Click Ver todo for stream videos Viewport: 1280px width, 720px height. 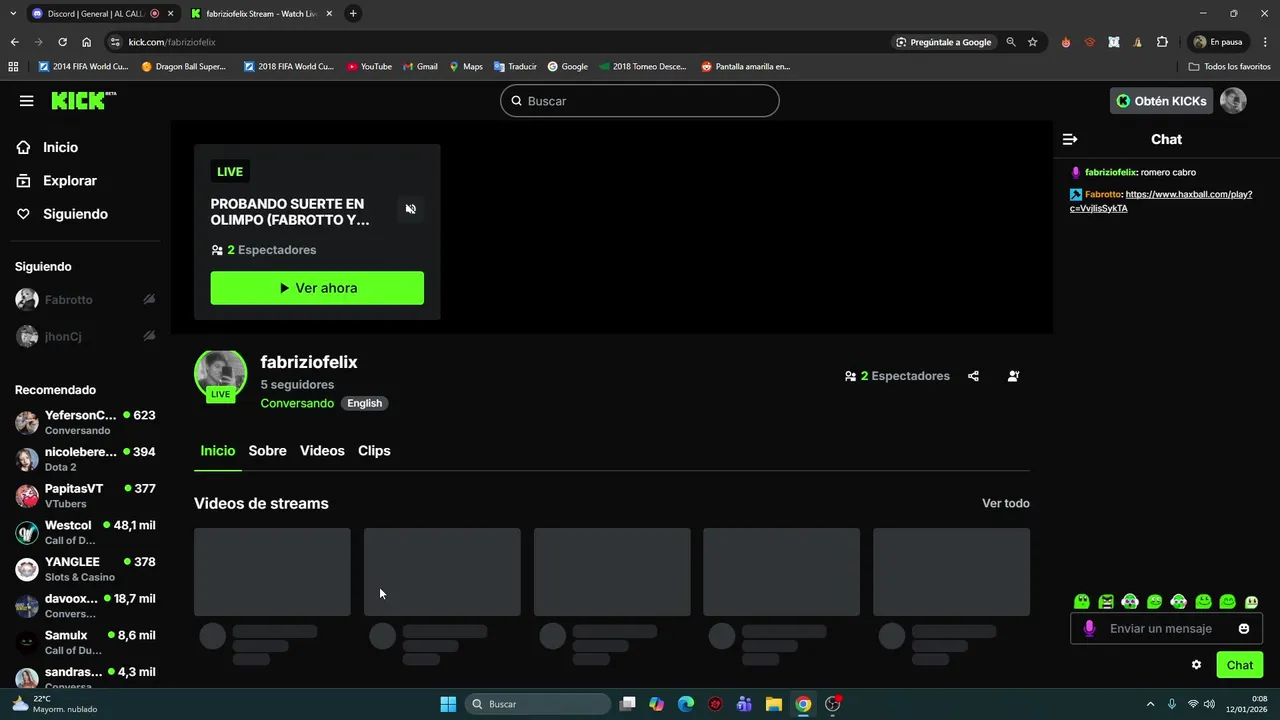[1005, 503]
